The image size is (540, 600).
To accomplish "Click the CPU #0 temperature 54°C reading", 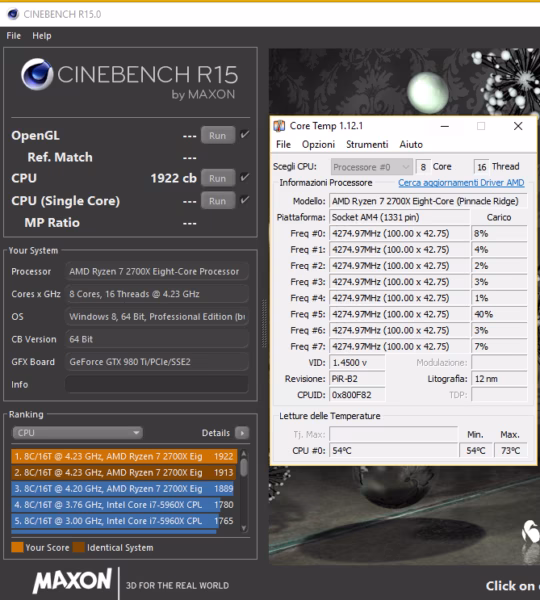I will [x=393, y=451].
